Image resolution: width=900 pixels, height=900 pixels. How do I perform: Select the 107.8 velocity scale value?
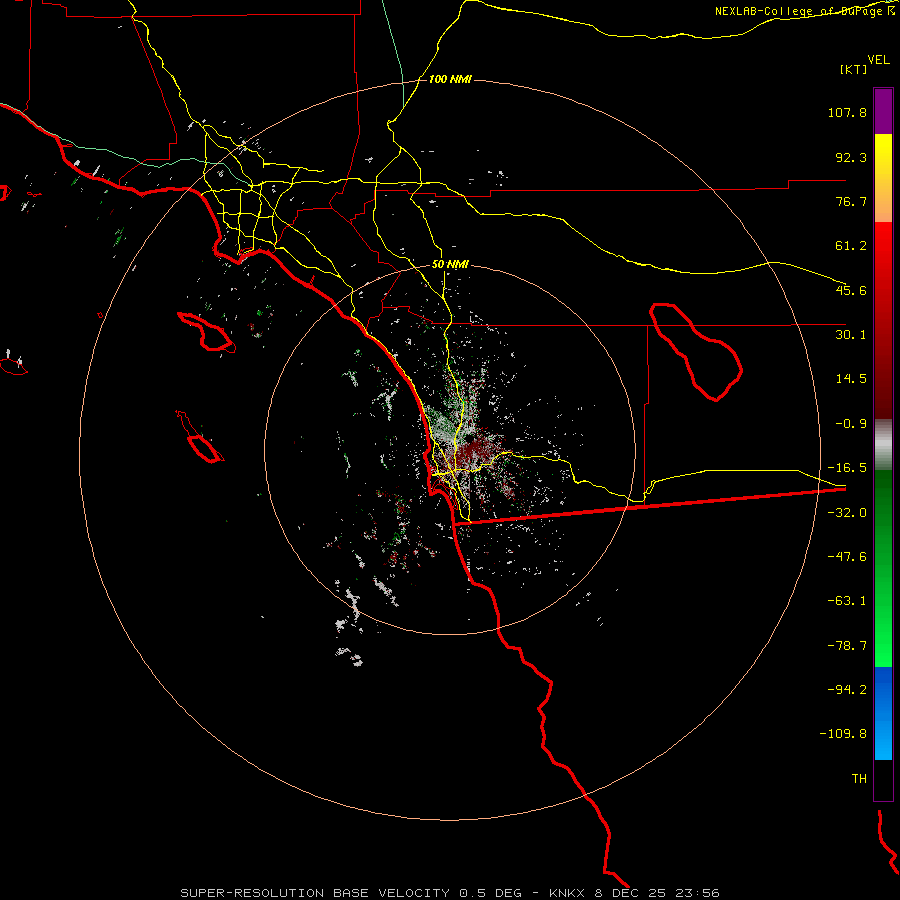tap(847, 112)
